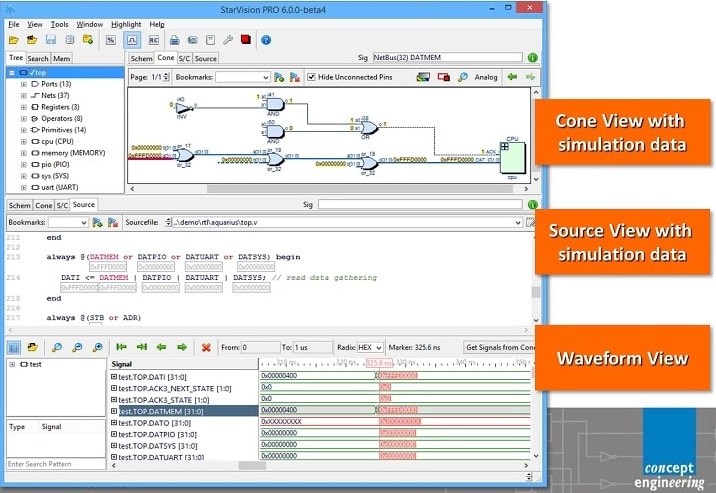
Task: Click the empty Sig field in Source view
Action: click(420, 205)
